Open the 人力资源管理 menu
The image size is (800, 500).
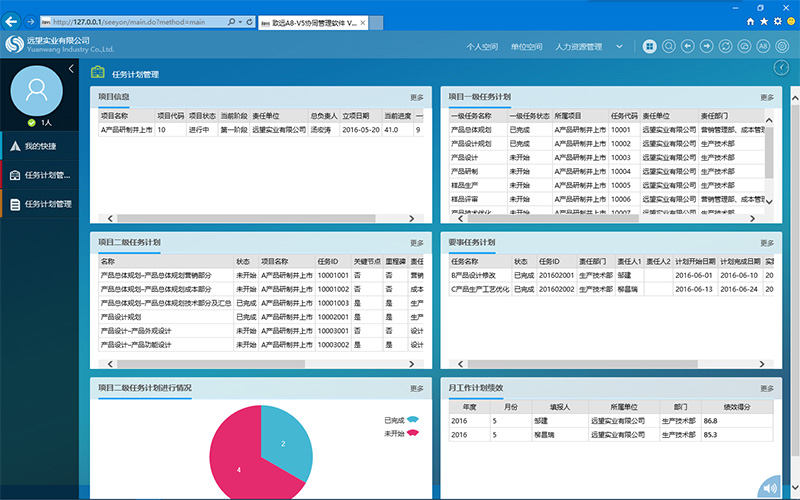(x=578, y=47)
